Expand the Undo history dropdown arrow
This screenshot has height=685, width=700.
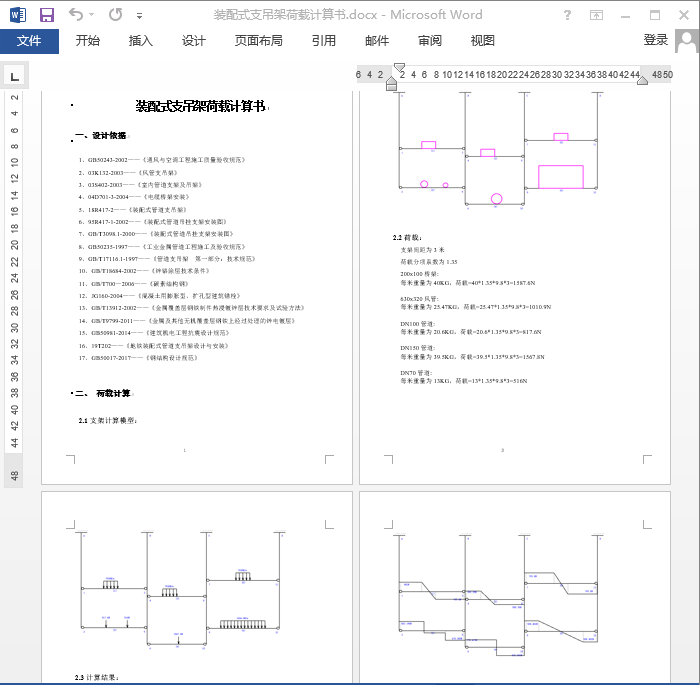(x=94, y=16)
